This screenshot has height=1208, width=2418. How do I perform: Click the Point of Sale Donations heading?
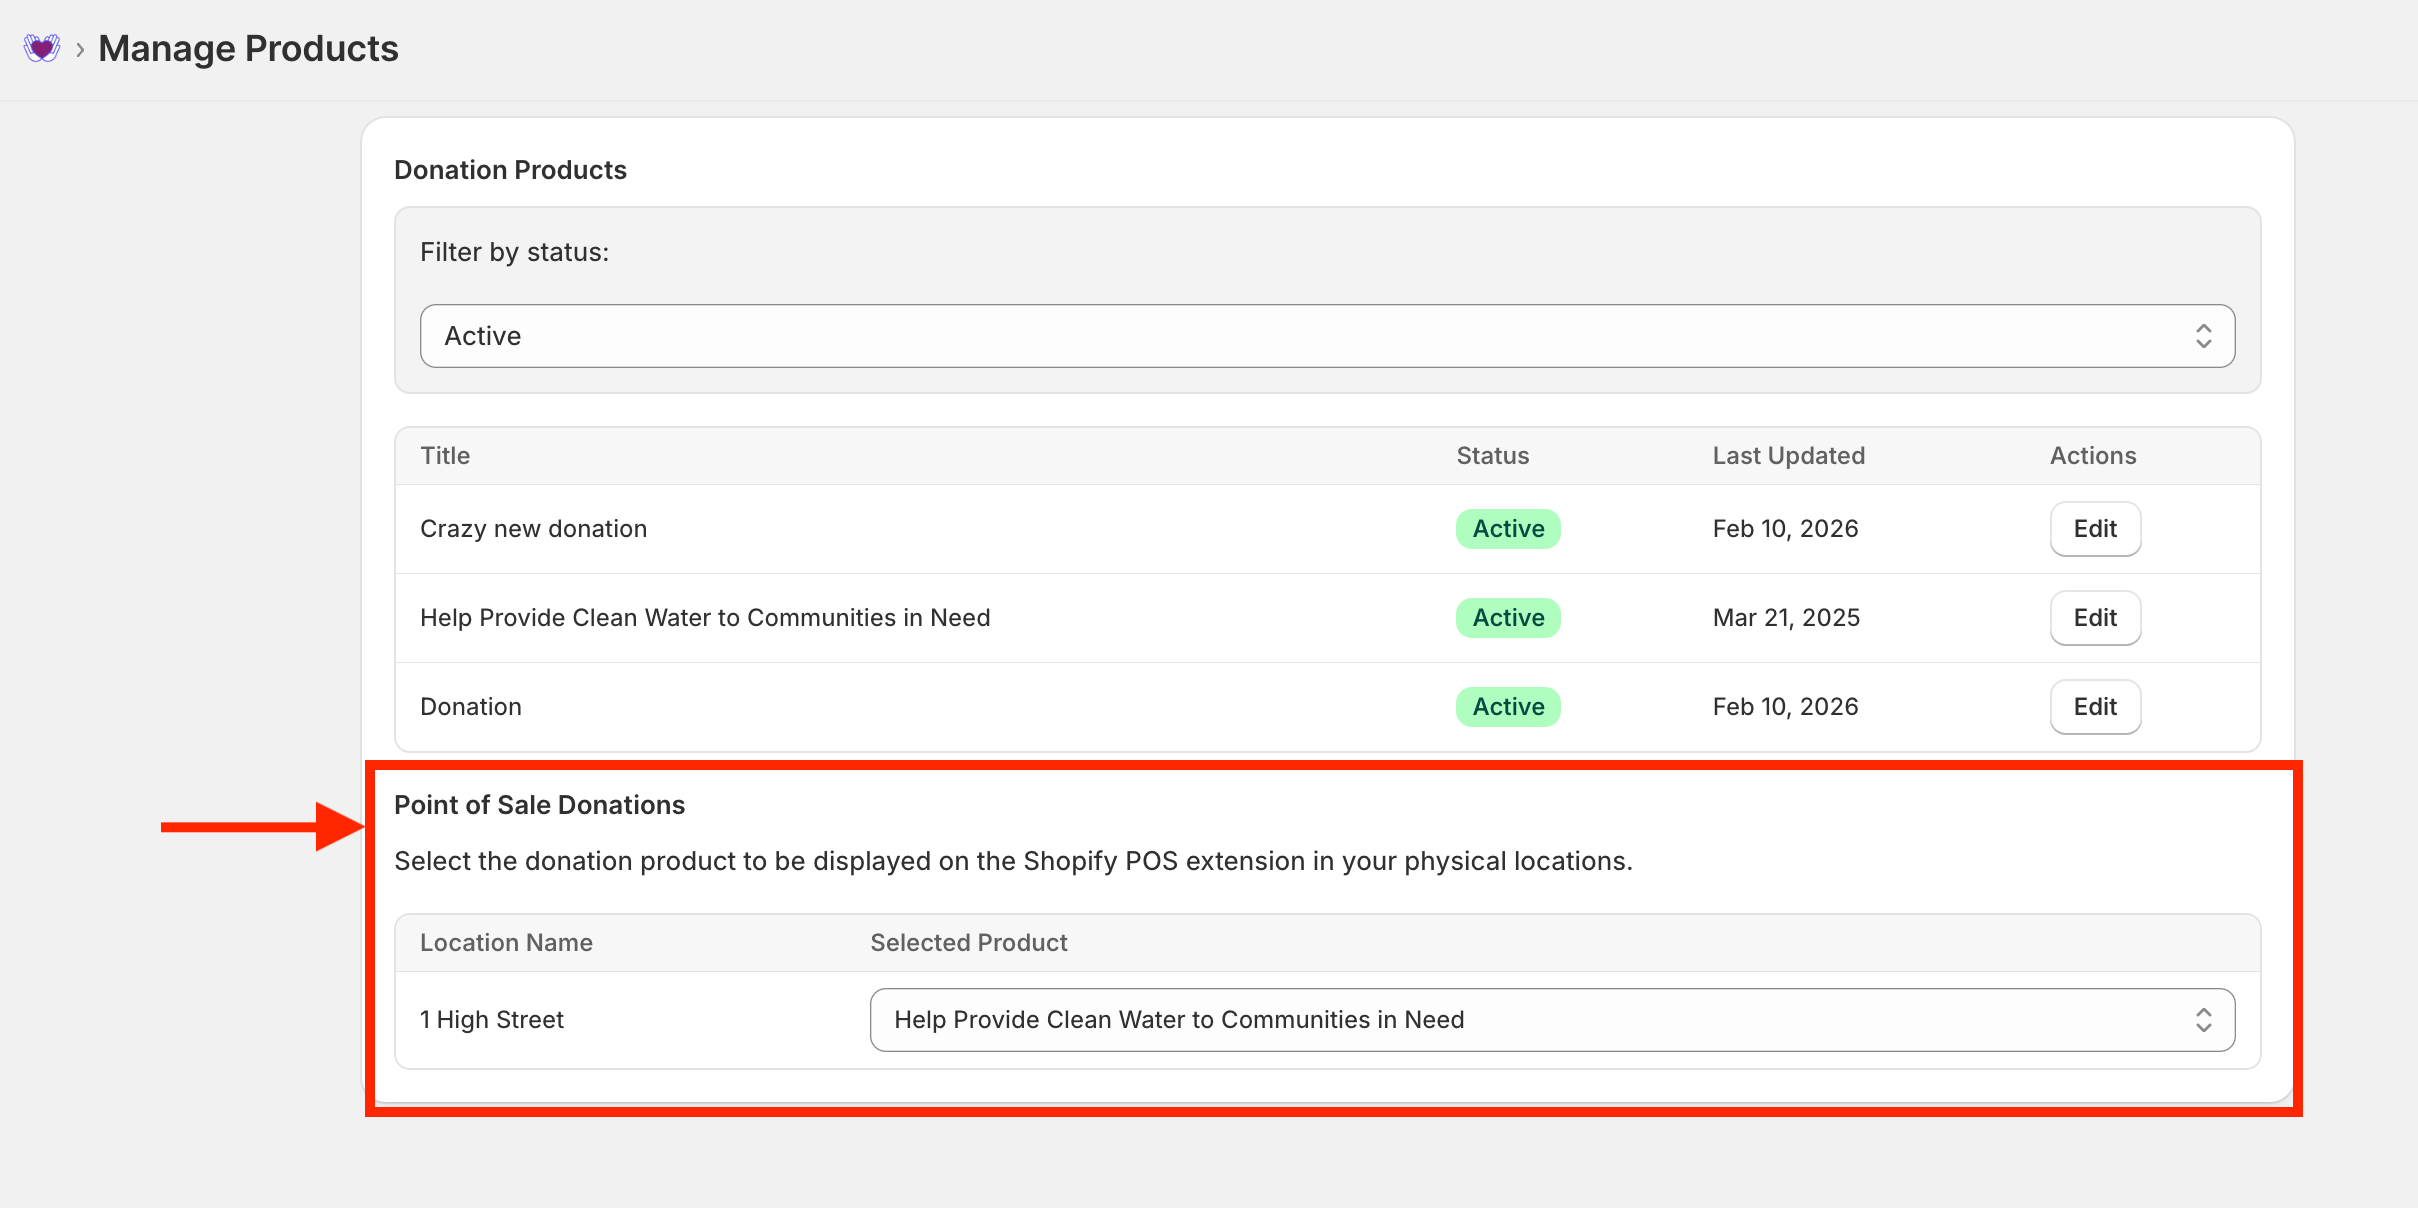[x=539, y=805]
